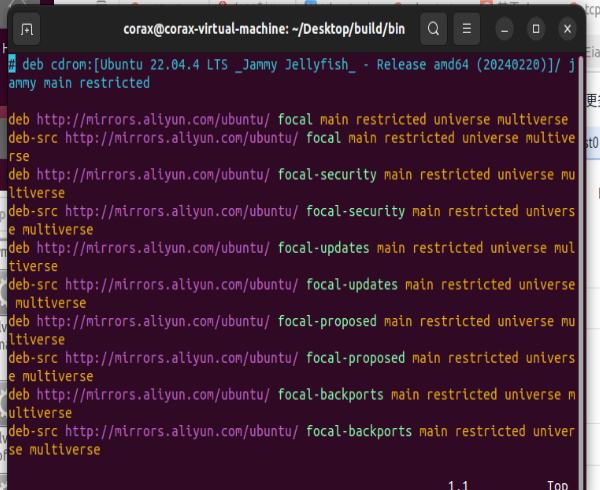Image resolution: width=600 pixels, height=490 pixels.
Task: Open the terminal search tool
Action: 433,29
